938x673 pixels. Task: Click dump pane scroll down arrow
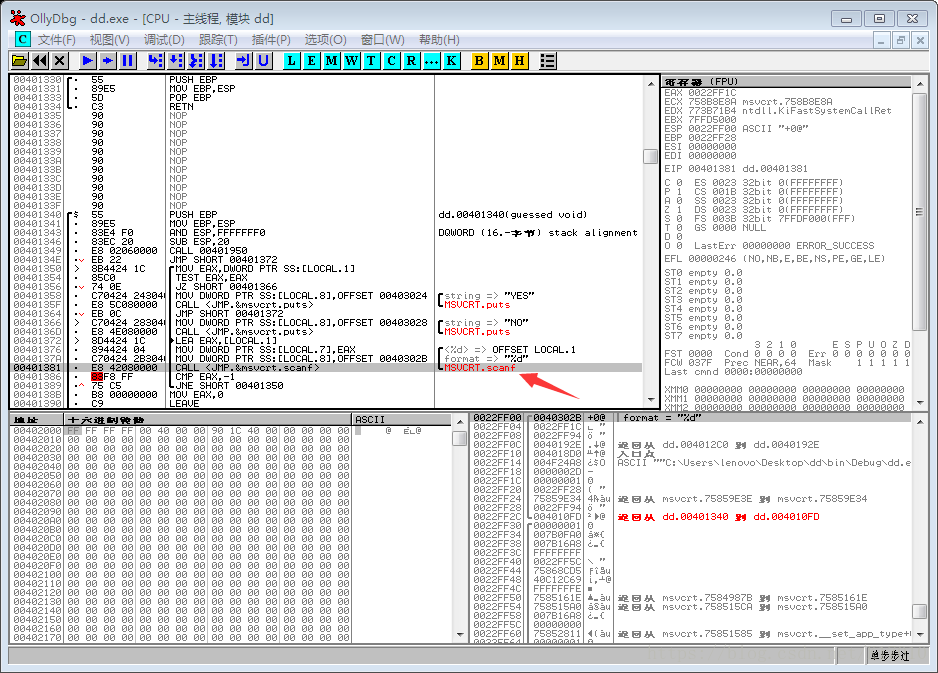pos(459,634)
